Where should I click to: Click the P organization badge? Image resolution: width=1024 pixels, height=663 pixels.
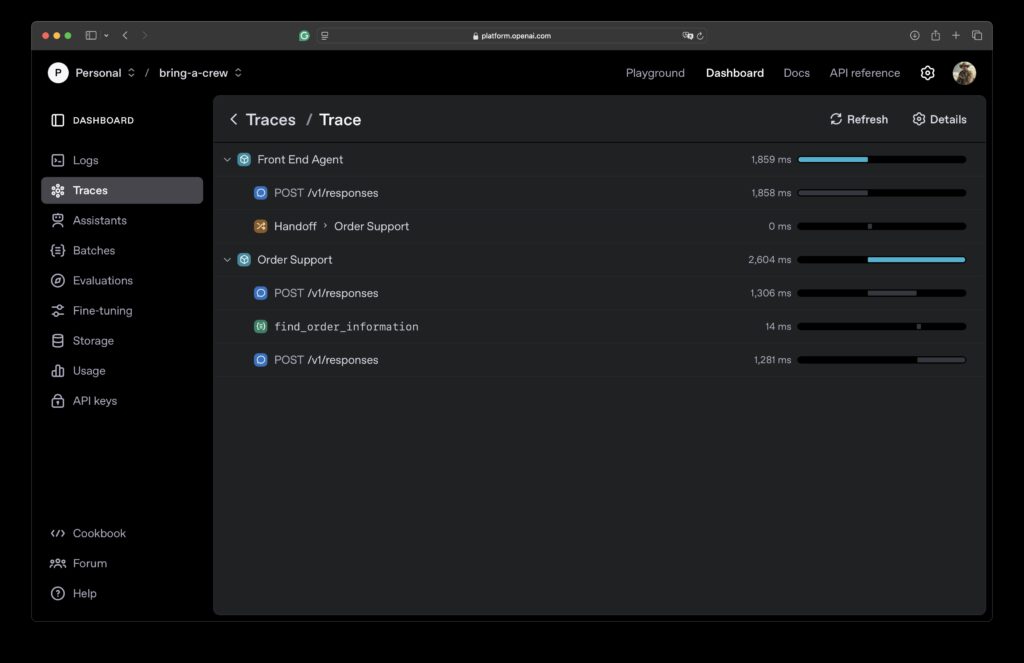(58, 73)
